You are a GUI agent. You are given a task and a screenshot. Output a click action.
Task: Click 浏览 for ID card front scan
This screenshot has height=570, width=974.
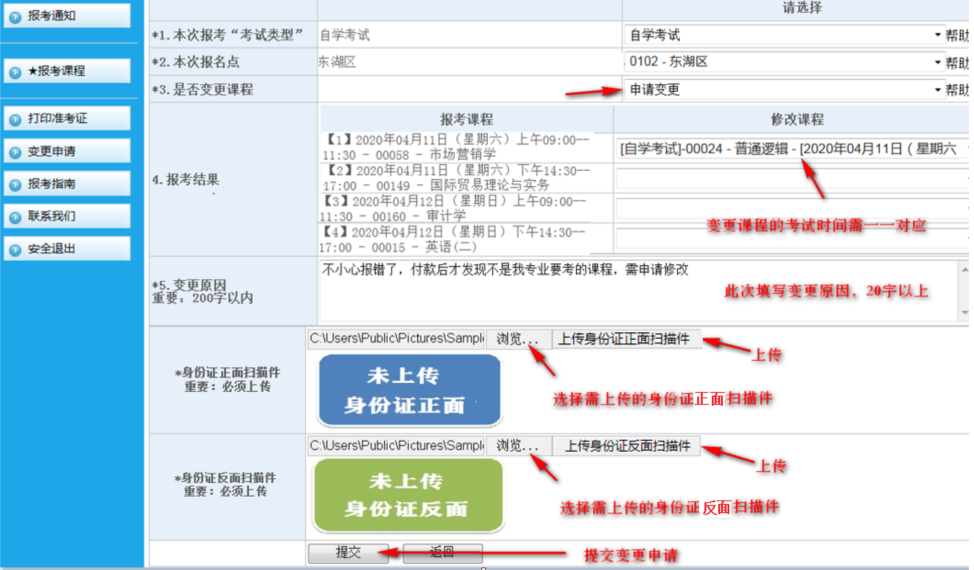(x=518, y=338)
